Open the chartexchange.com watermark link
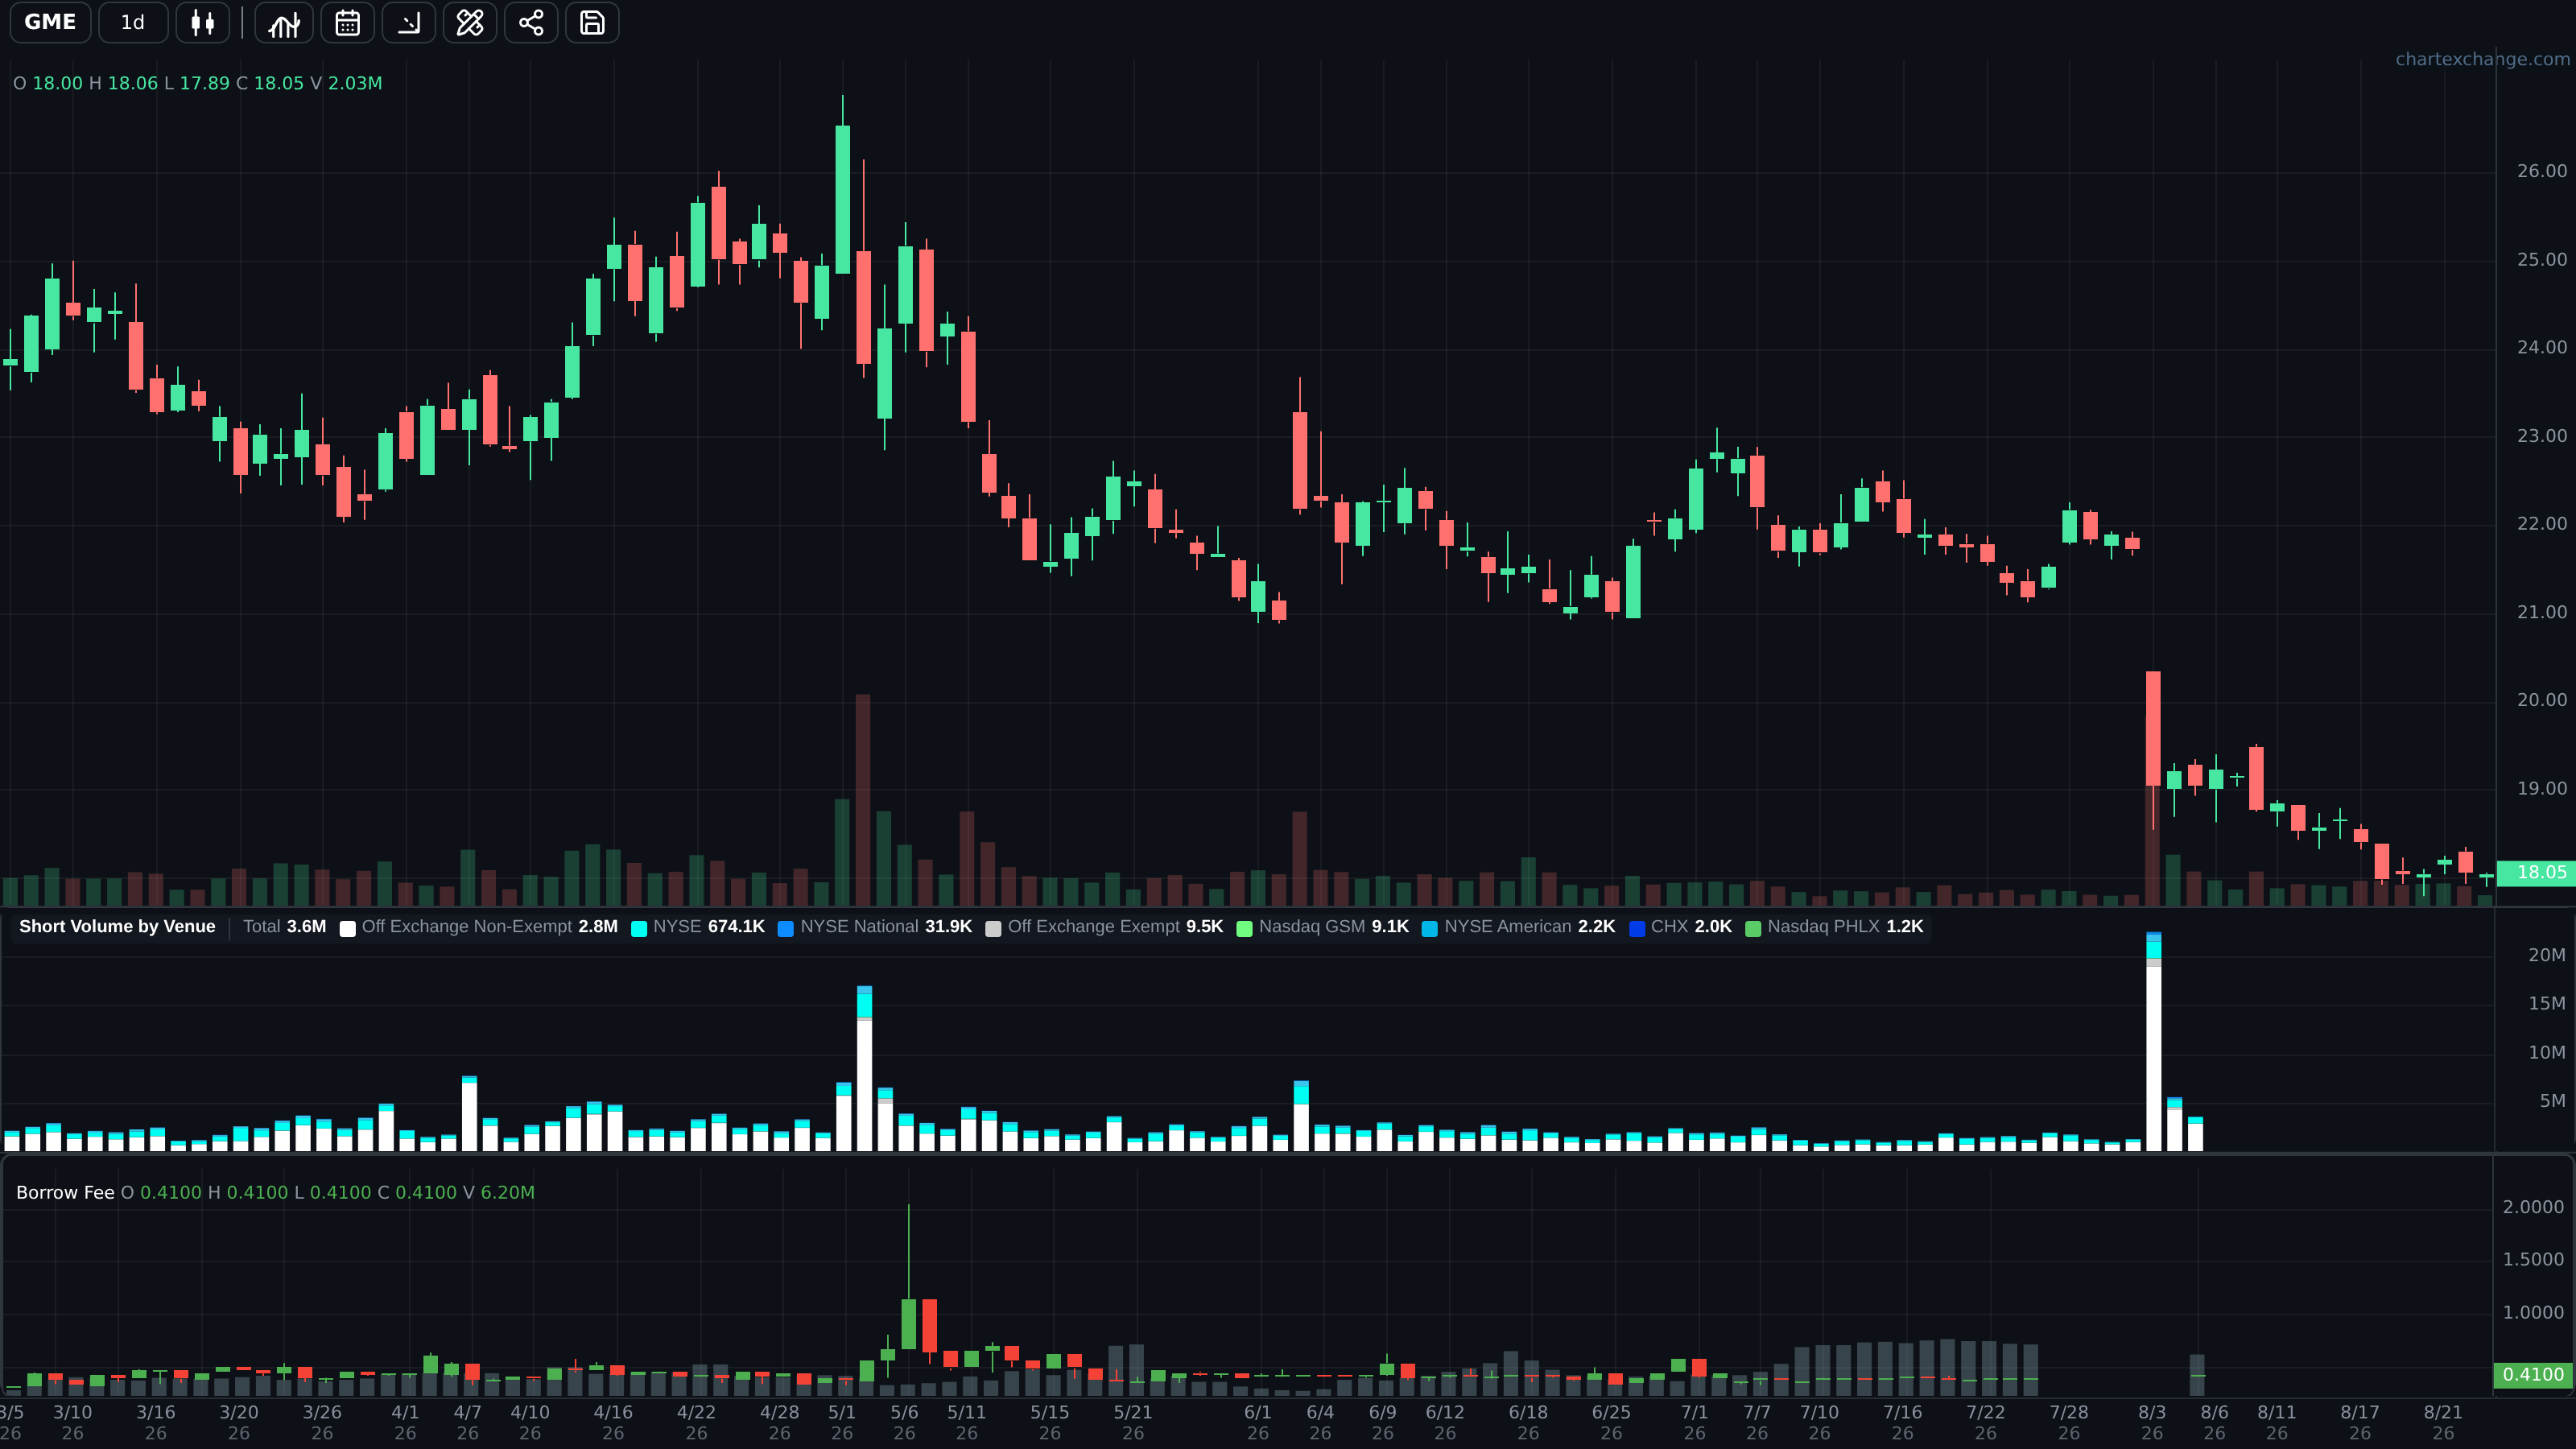This screenshot has width=2576, height=1449. pos(2482,59)
